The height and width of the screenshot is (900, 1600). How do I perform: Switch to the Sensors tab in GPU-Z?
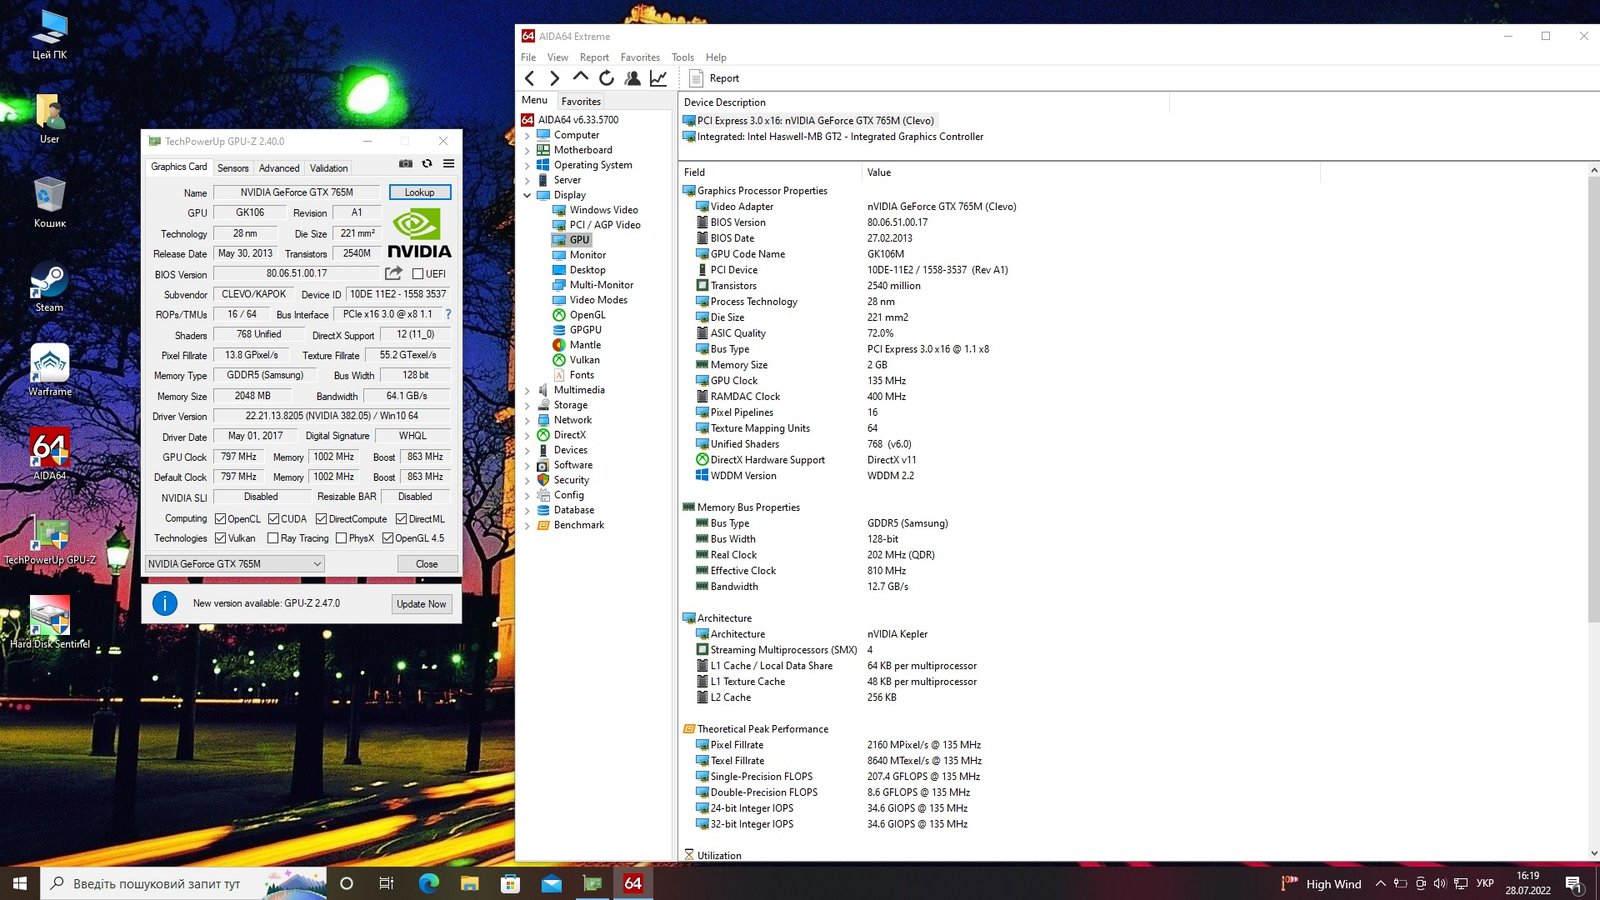(x=233, y=168)
